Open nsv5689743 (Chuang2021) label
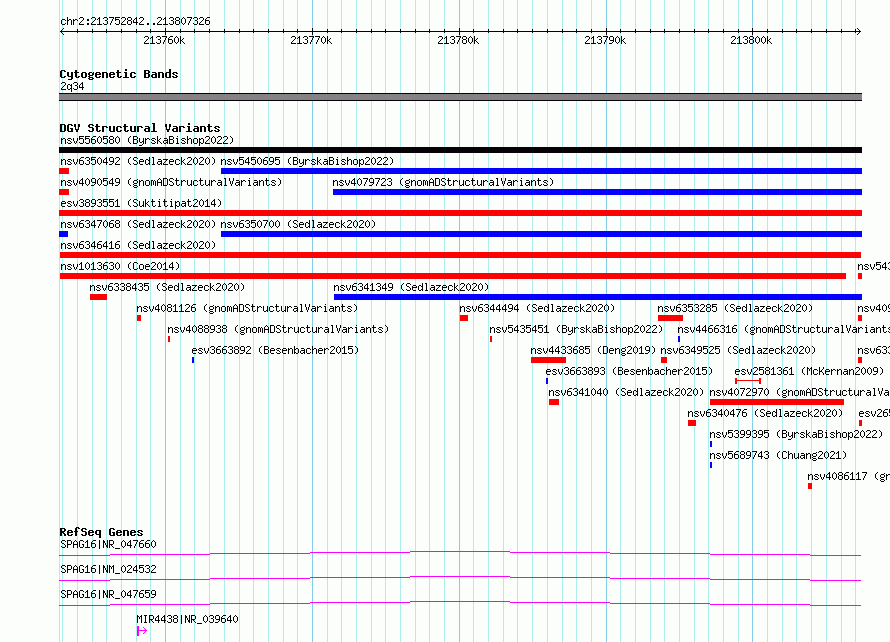Screen dimensions: 890x642 [x=778, y=455]
